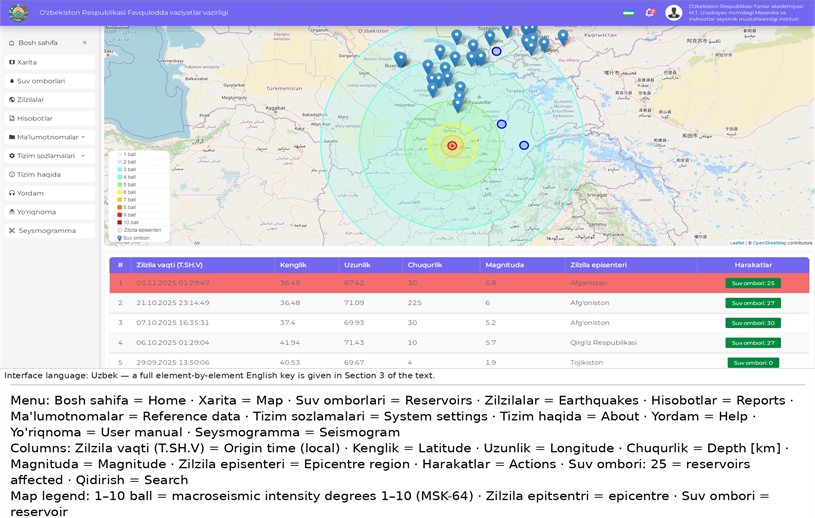
Task: Click the Tojikiston epicentre cell
Action: coord(586,363)
